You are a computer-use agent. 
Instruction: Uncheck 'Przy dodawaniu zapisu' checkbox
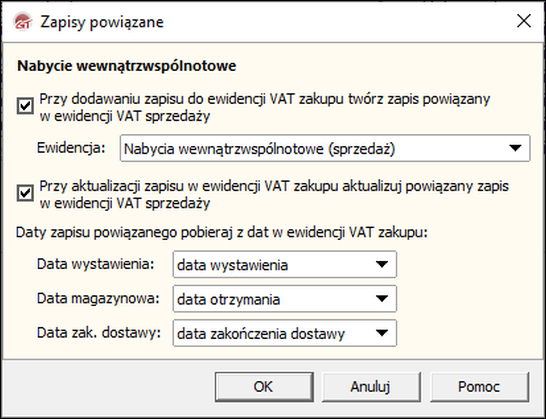click(x=25, y=106)
